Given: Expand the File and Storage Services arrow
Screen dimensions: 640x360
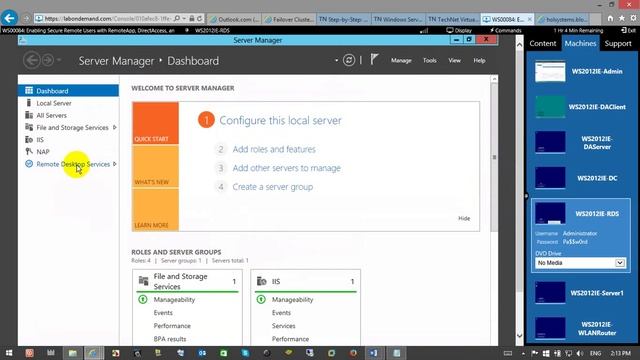Looking at the screenshot, I should (115, 127).
